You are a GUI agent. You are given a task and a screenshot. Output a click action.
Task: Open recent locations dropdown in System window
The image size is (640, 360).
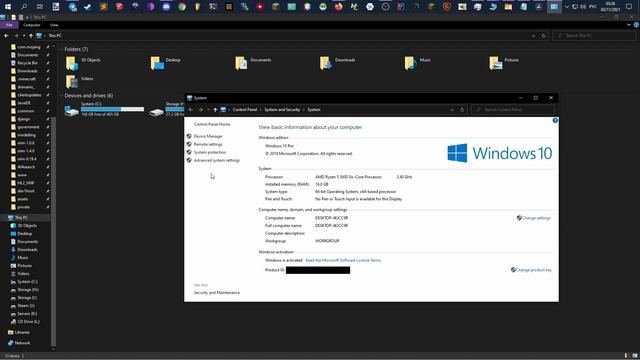[208, 110]
